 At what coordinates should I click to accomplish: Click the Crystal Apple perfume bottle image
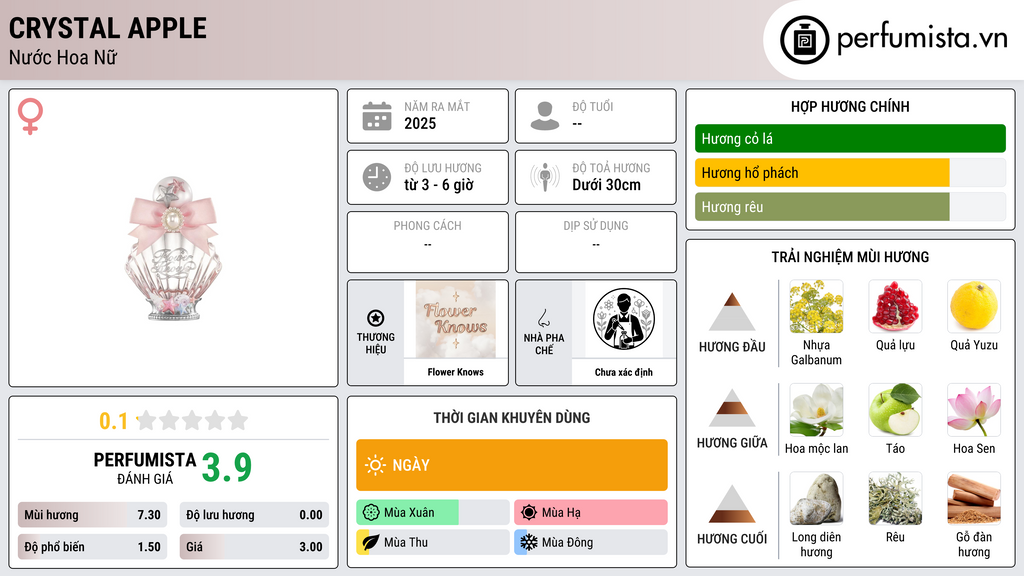(x=173, y=248)
